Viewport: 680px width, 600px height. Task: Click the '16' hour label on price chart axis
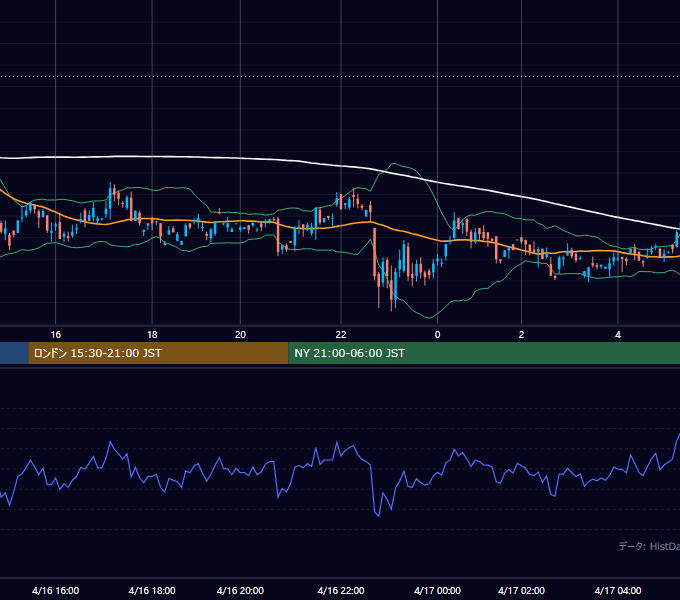(56, 335)
